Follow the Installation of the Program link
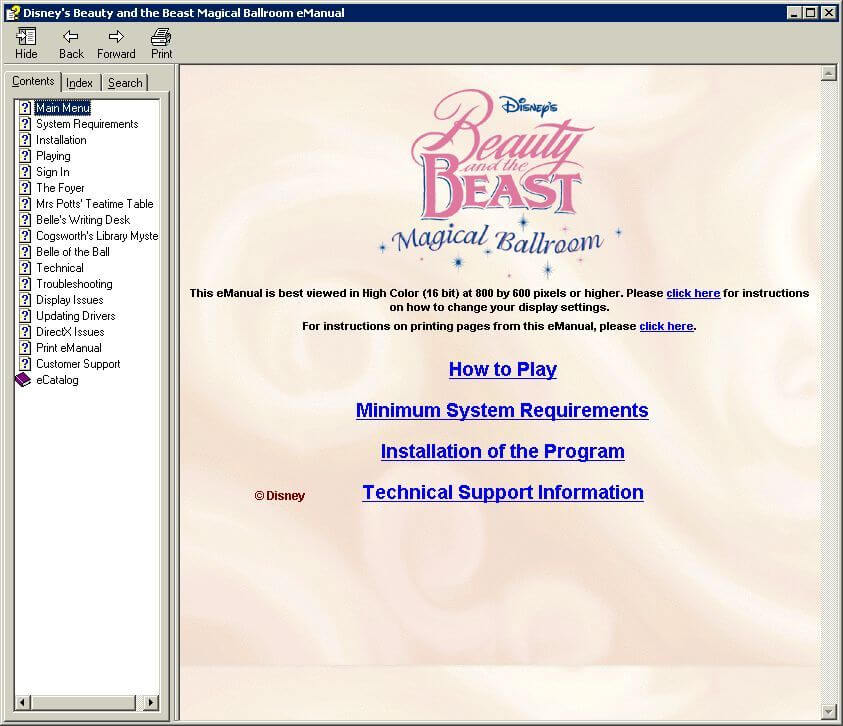 point(503,451)
